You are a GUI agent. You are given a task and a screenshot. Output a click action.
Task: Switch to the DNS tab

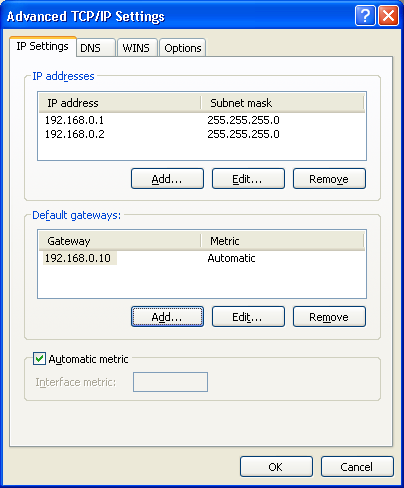[x=96, y=48]
